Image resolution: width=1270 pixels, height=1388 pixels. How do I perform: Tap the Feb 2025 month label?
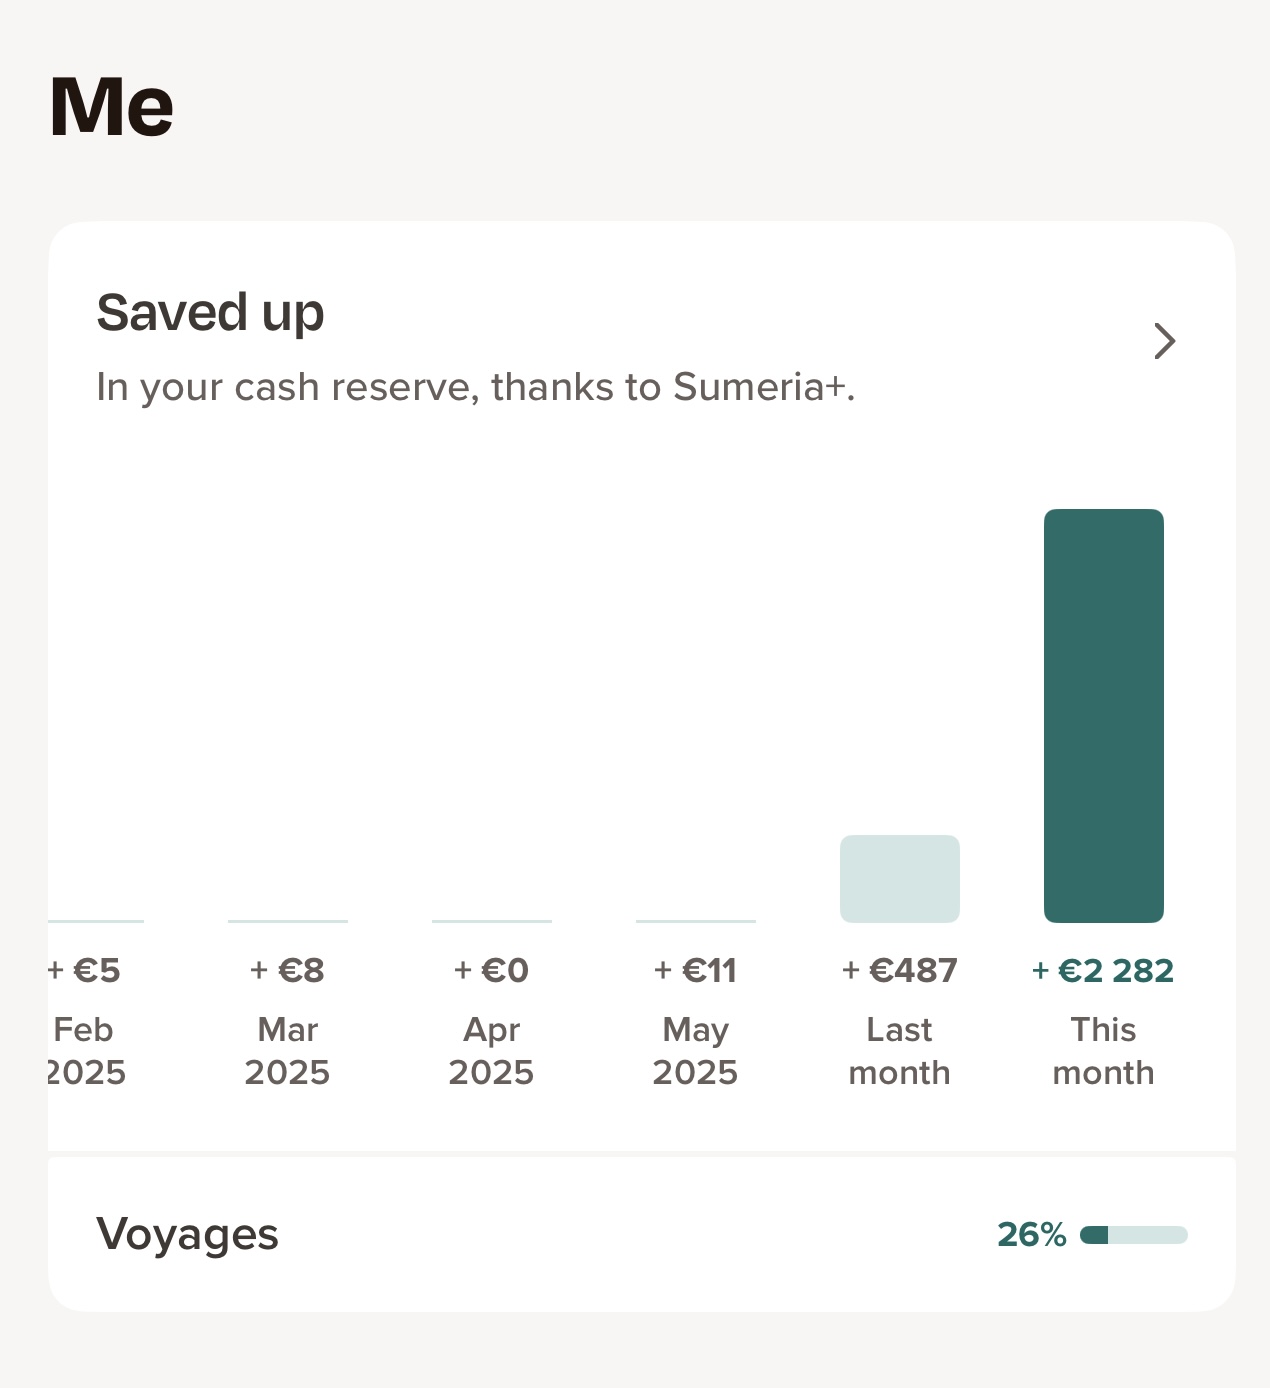pyautogui.click(x=87, y=1051)
